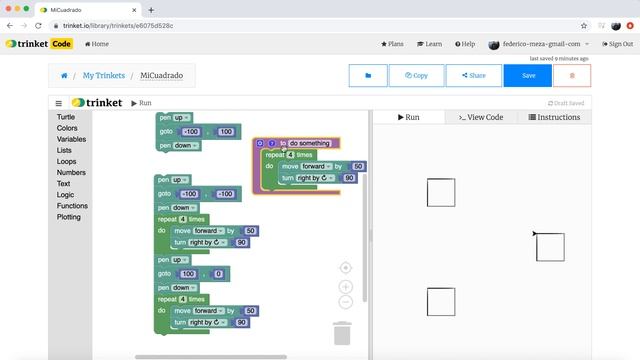Go to My Trinkets link
Image resolution: width=640 pixels, height=360 pixels.
pos(104,76)
